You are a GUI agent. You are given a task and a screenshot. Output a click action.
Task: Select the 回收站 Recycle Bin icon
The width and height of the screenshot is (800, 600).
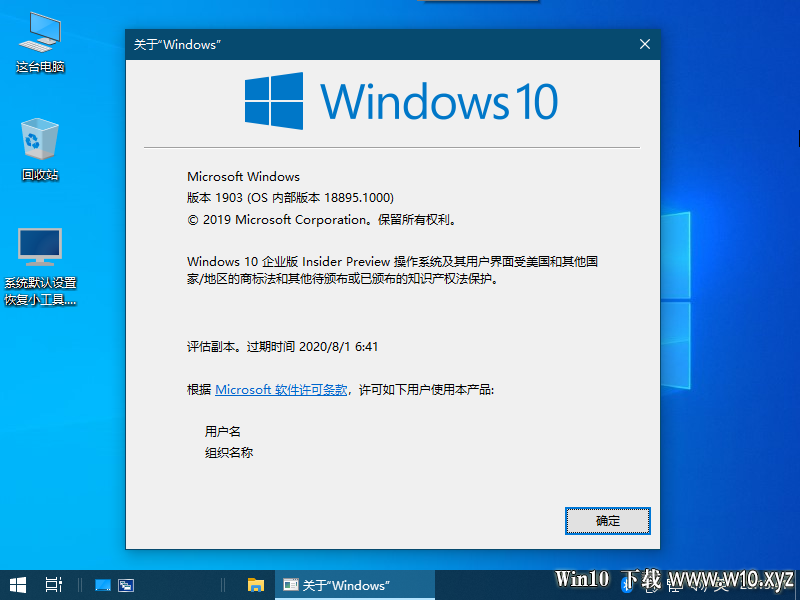[40, 149]
